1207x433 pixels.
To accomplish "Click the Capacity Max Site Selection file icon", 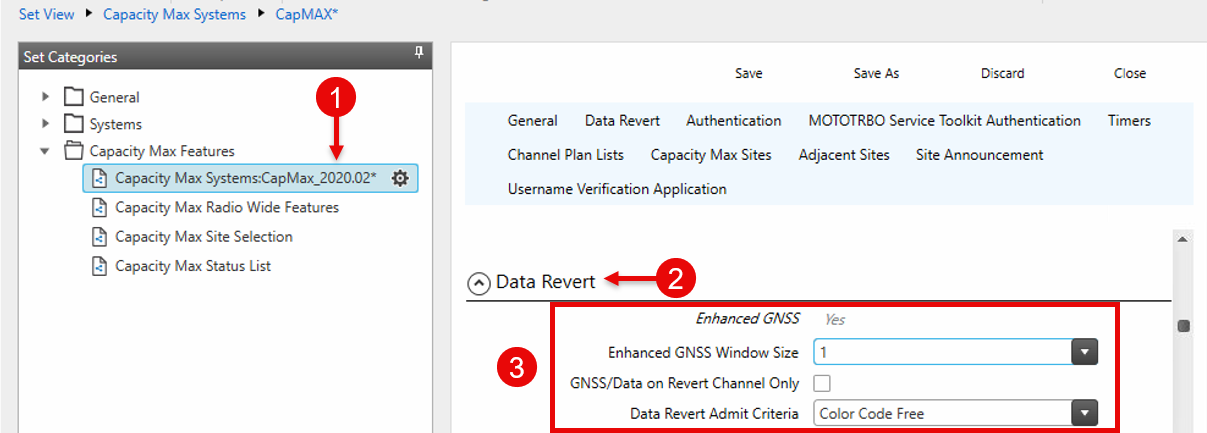I will click(99, 237).
